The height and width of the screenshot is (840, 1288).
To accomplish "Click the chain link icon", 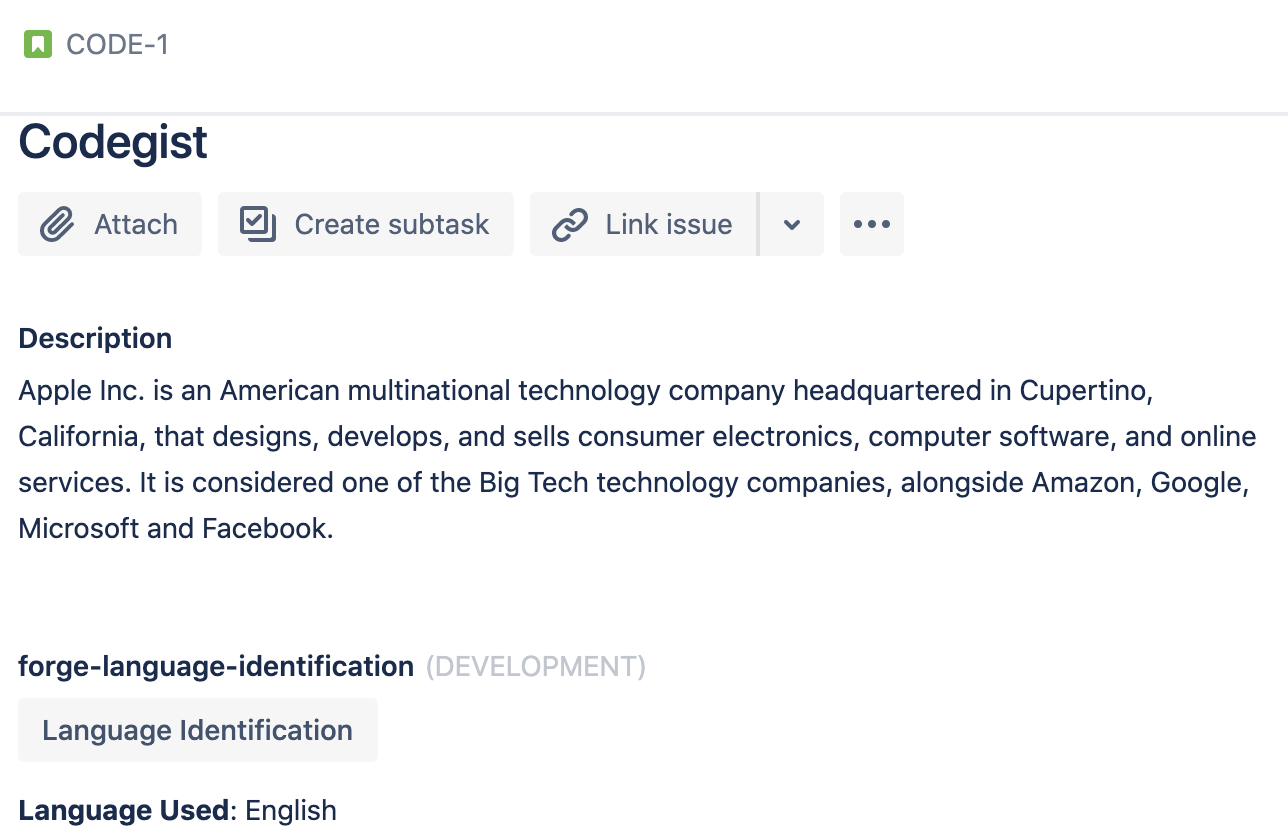I will click(570, 224).
